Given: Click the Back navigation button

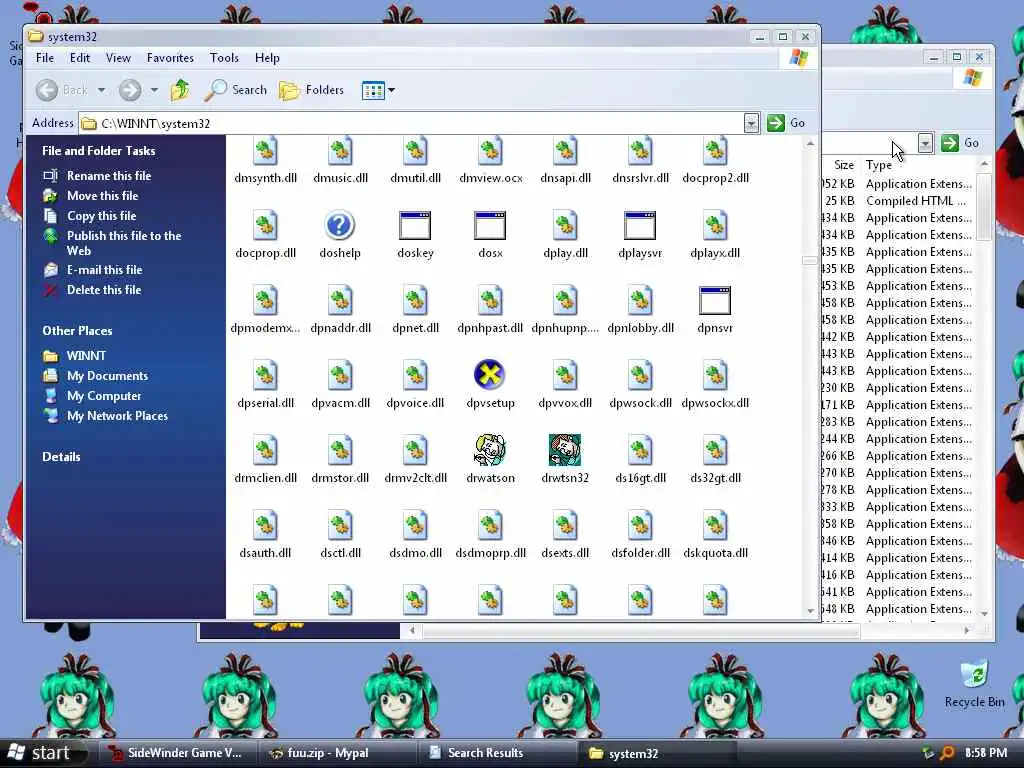Looking at the screenshot, I should 61,90.
